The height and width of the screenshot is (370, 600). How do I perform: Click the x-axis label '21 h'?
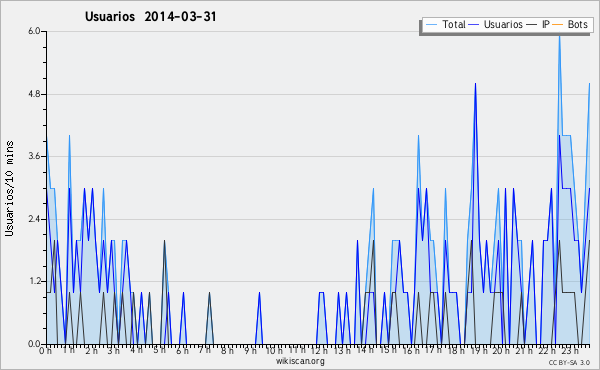[x=524, y=351]
